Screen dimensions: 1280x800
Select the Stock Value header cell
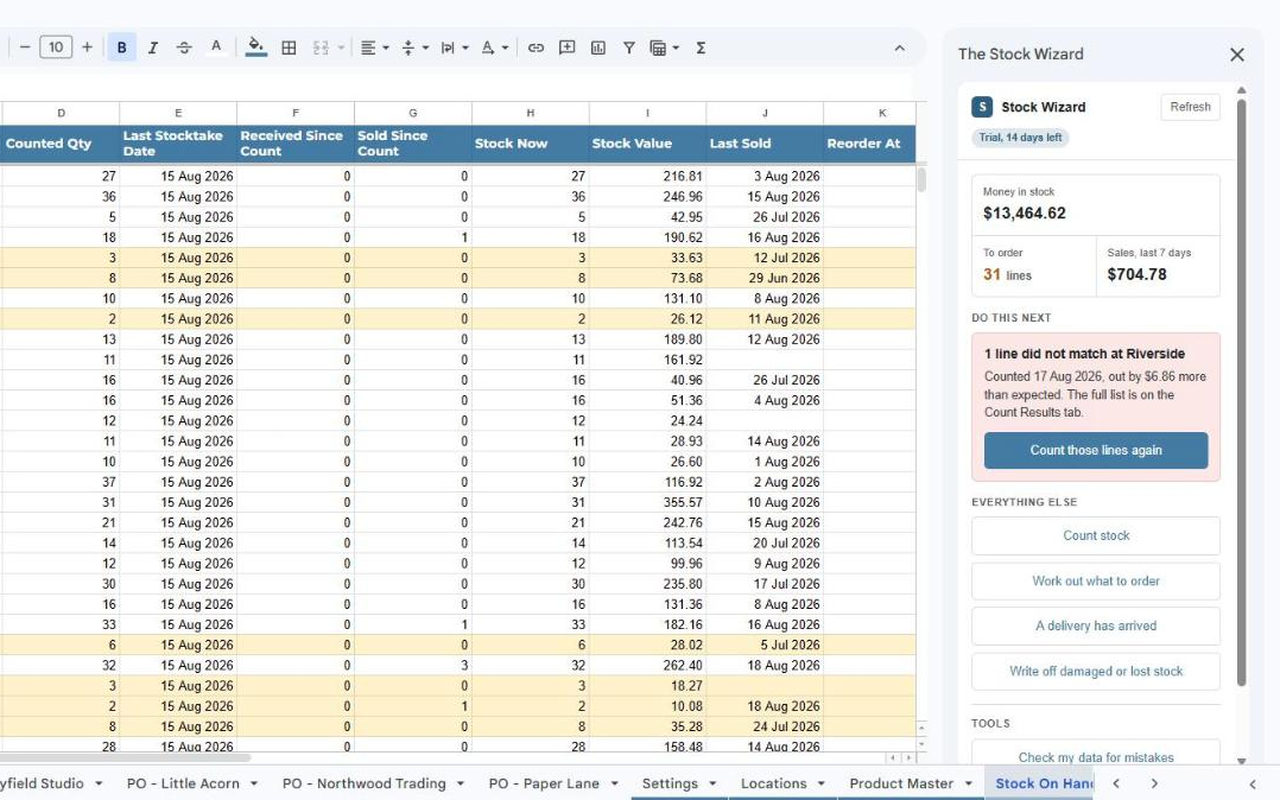point(647,143)
